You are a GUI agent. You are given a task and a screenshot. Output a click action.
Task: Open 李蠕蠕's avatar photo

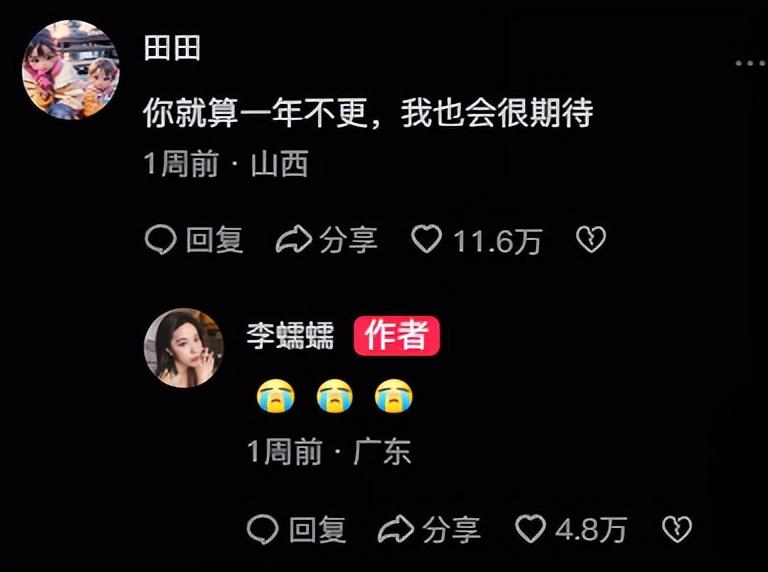pyautogui.click(x=184, y=348)
